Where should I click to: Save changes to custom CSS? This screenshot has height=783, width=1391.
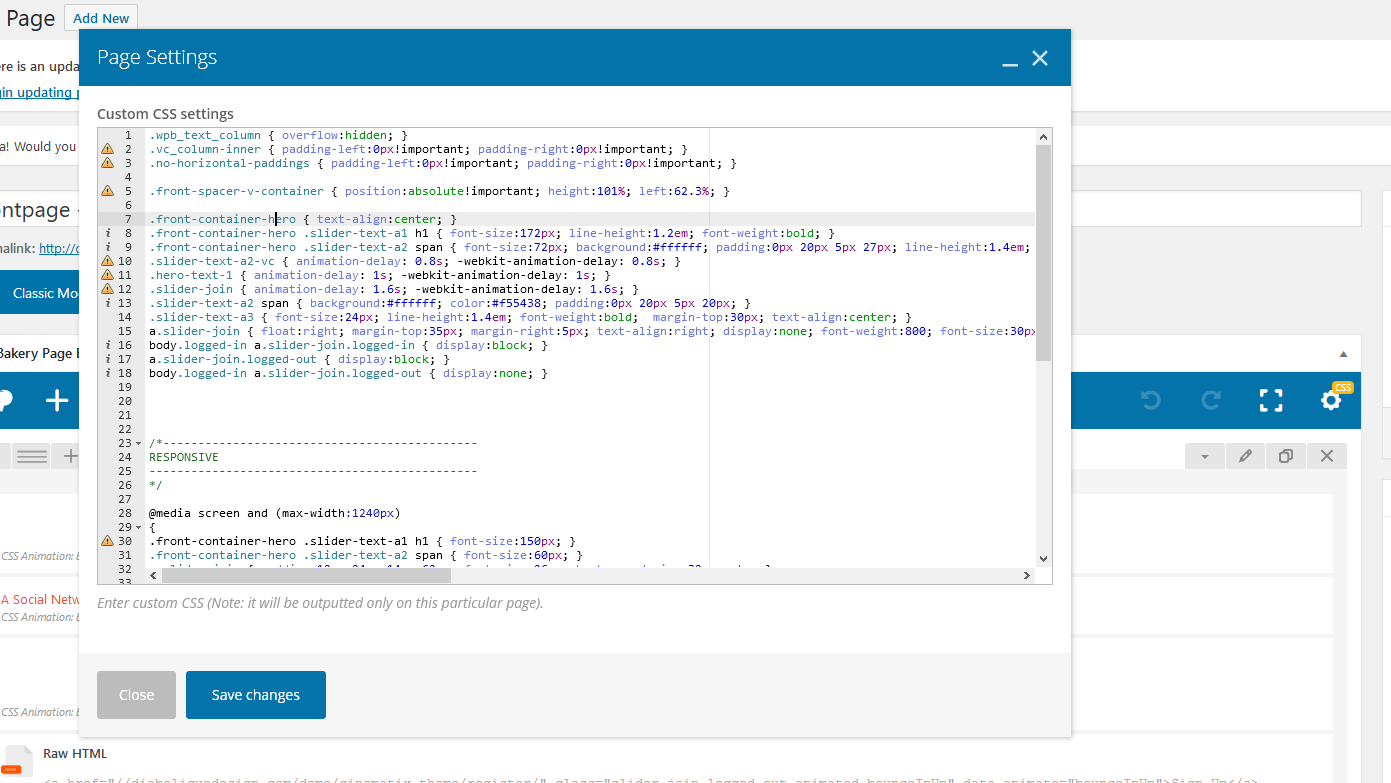click(x=256, y=695)
